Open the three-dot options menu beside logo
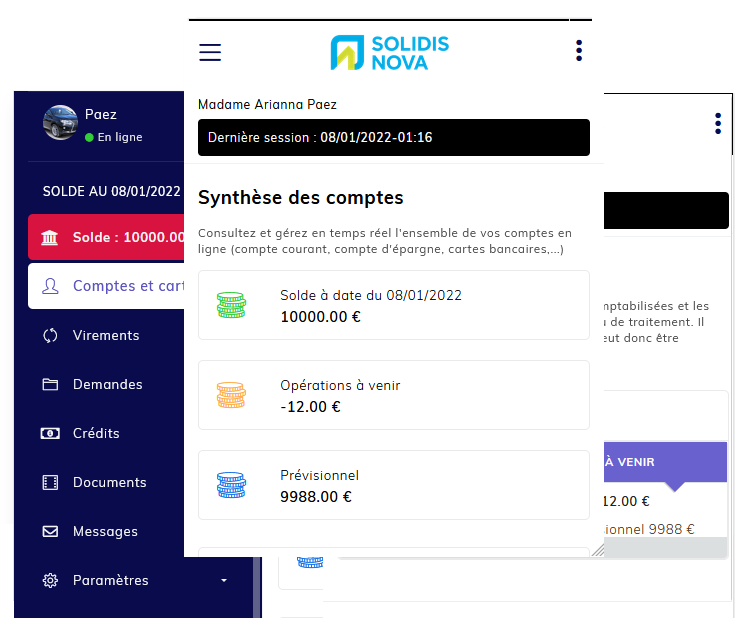This screenshot has width=747, height=618. (x=579, y=51)
